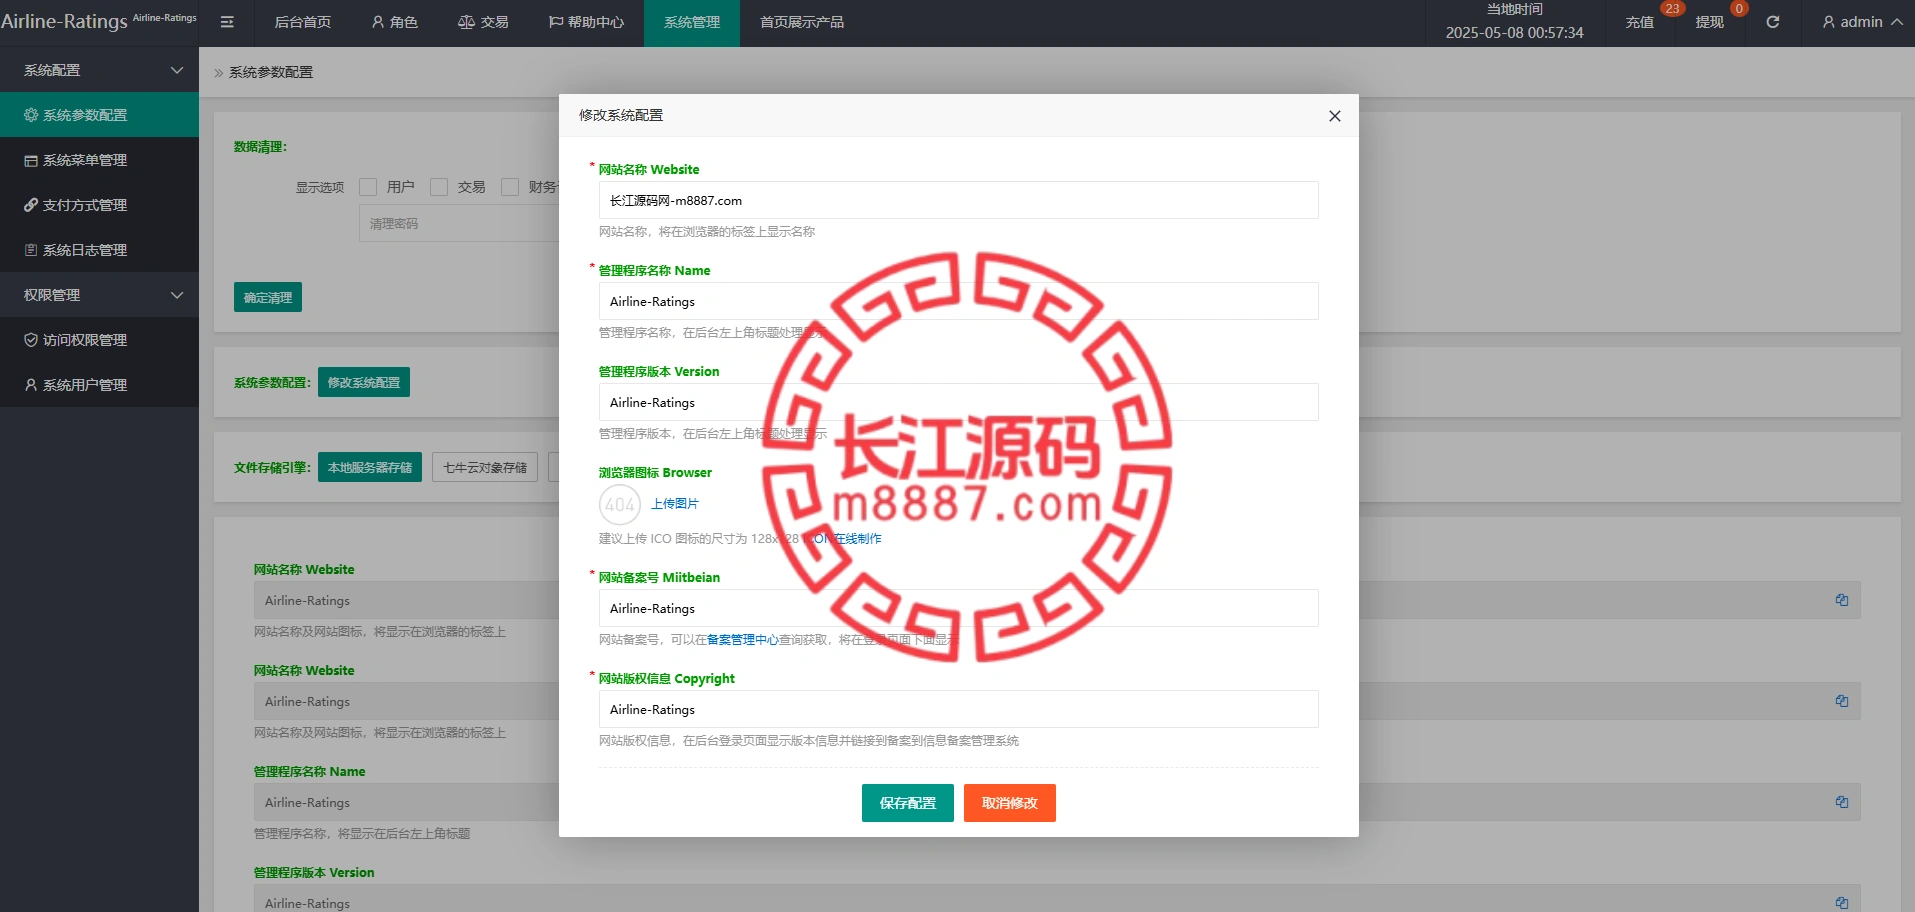Open 系统日志管理 in sidebar
Image resolution: width=1915 pixels, height=912 pixels.
99,250
